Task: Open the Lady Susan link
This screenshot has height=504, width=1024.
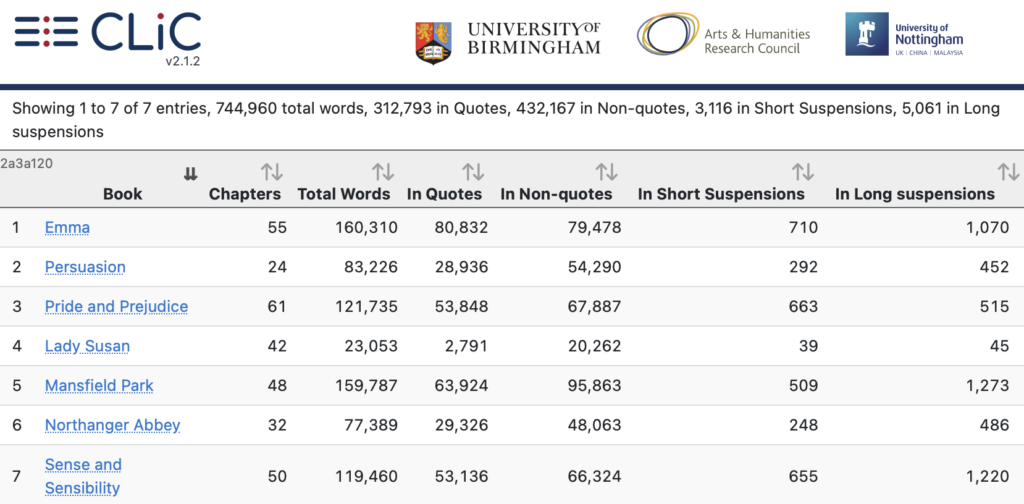Action: point(87,346)
